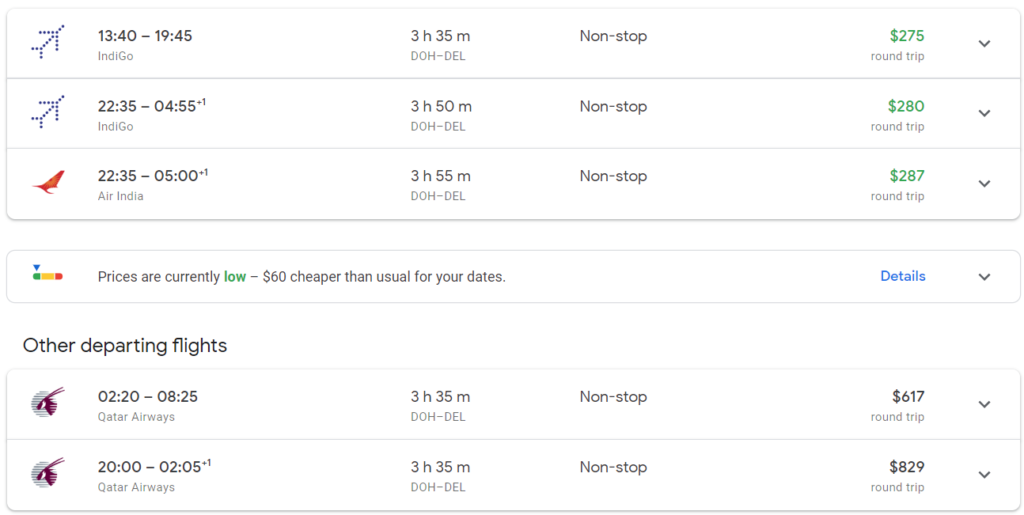This screenshot has width=1024, height=515.
Task: Click the IndiGo logo on the 13:40 flight
Action: 47,43
